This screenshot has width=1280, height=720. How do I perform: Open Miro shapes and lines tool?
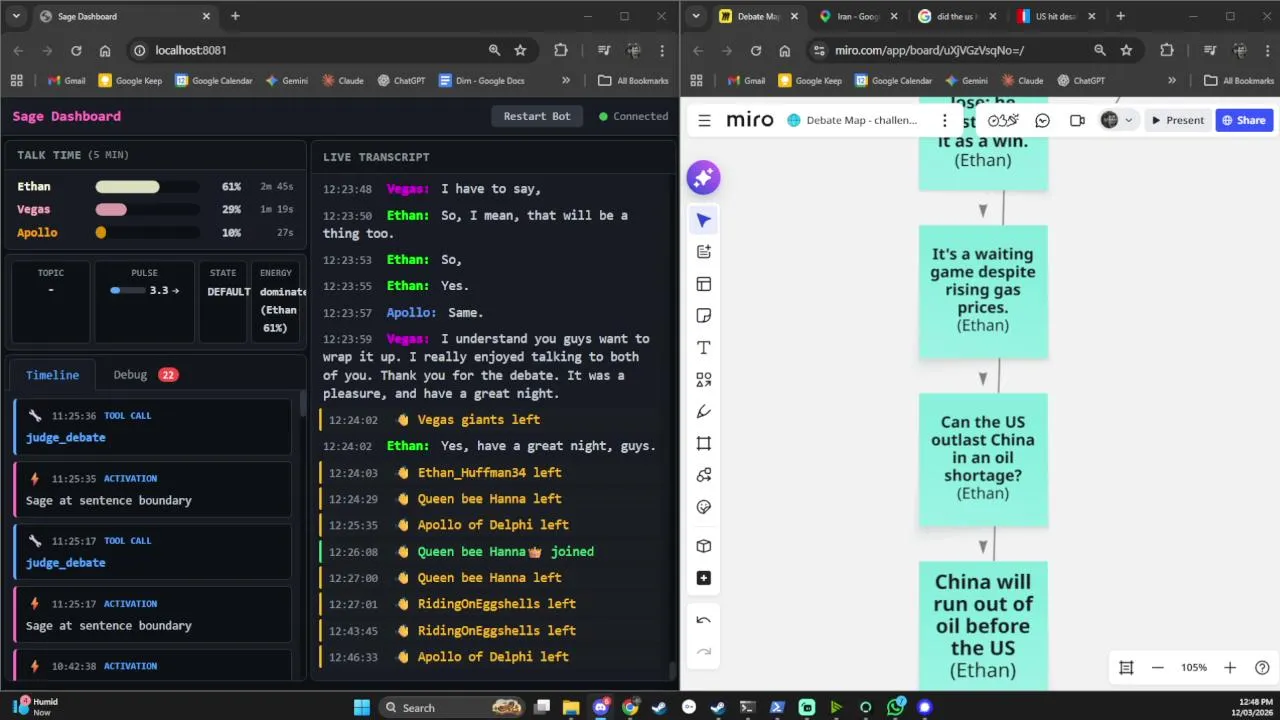pos(704,380)
